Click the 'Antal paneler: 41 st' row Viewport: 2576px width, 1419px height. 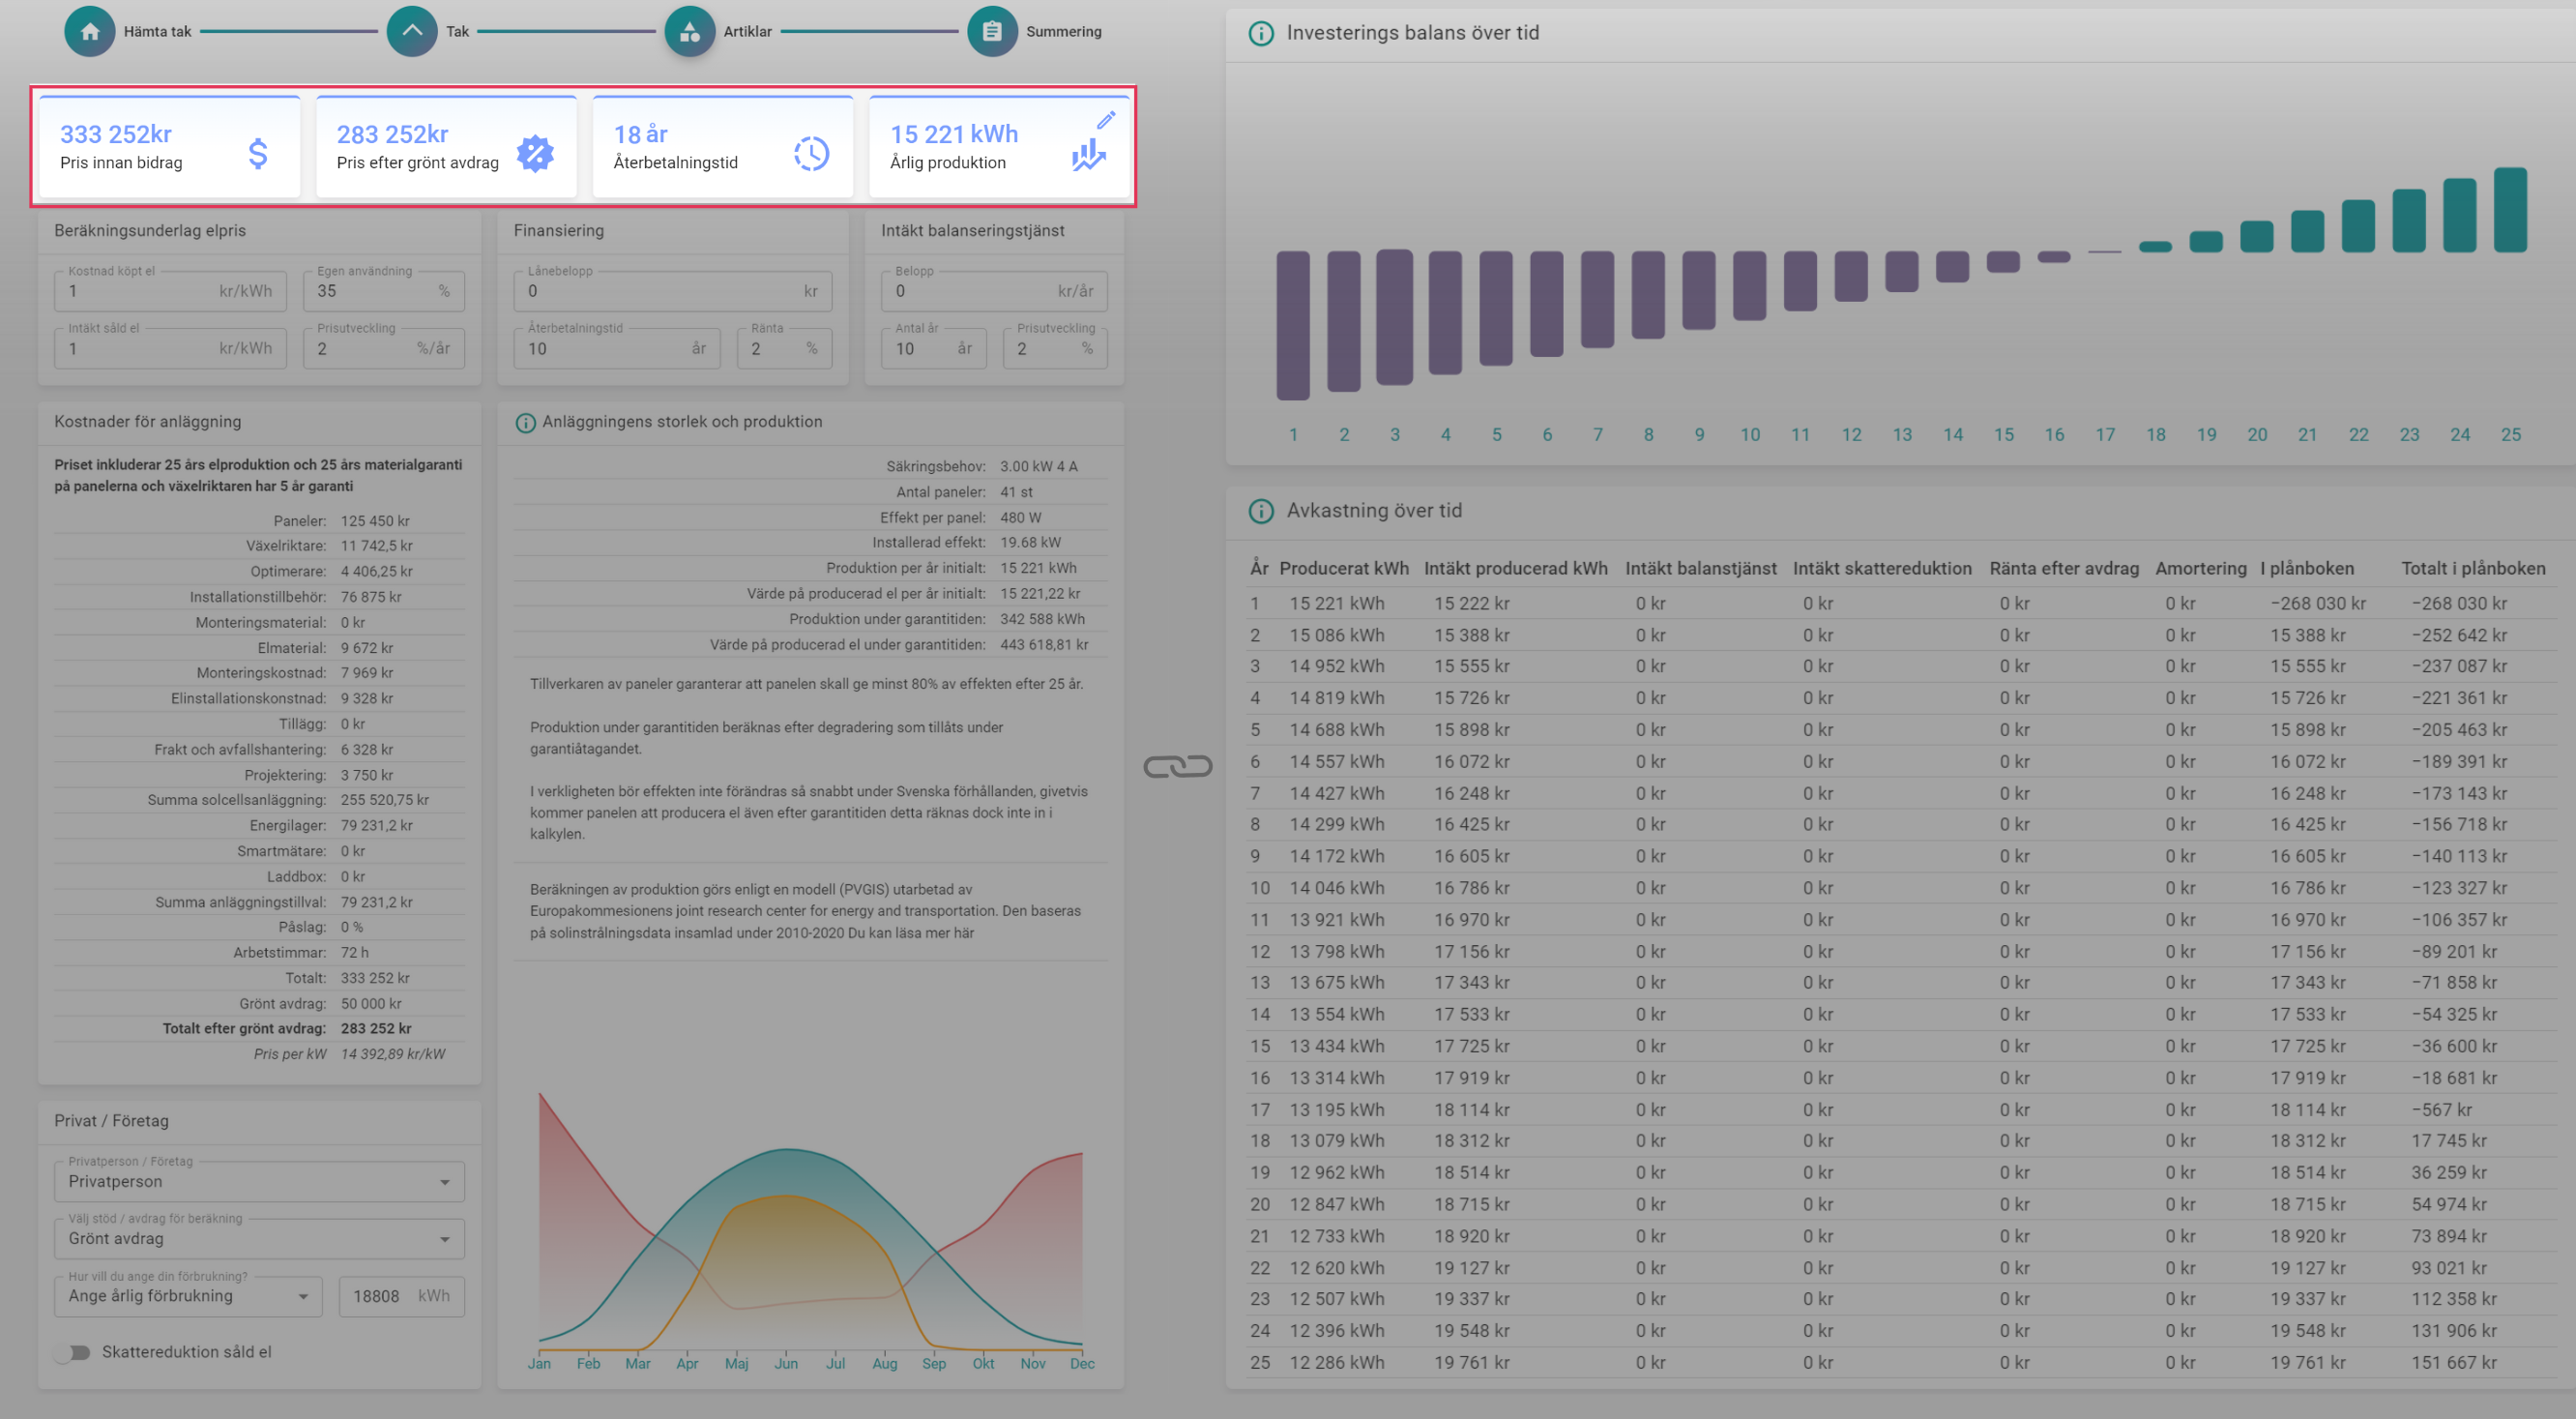pyautogui.click(x=811, y=493)
